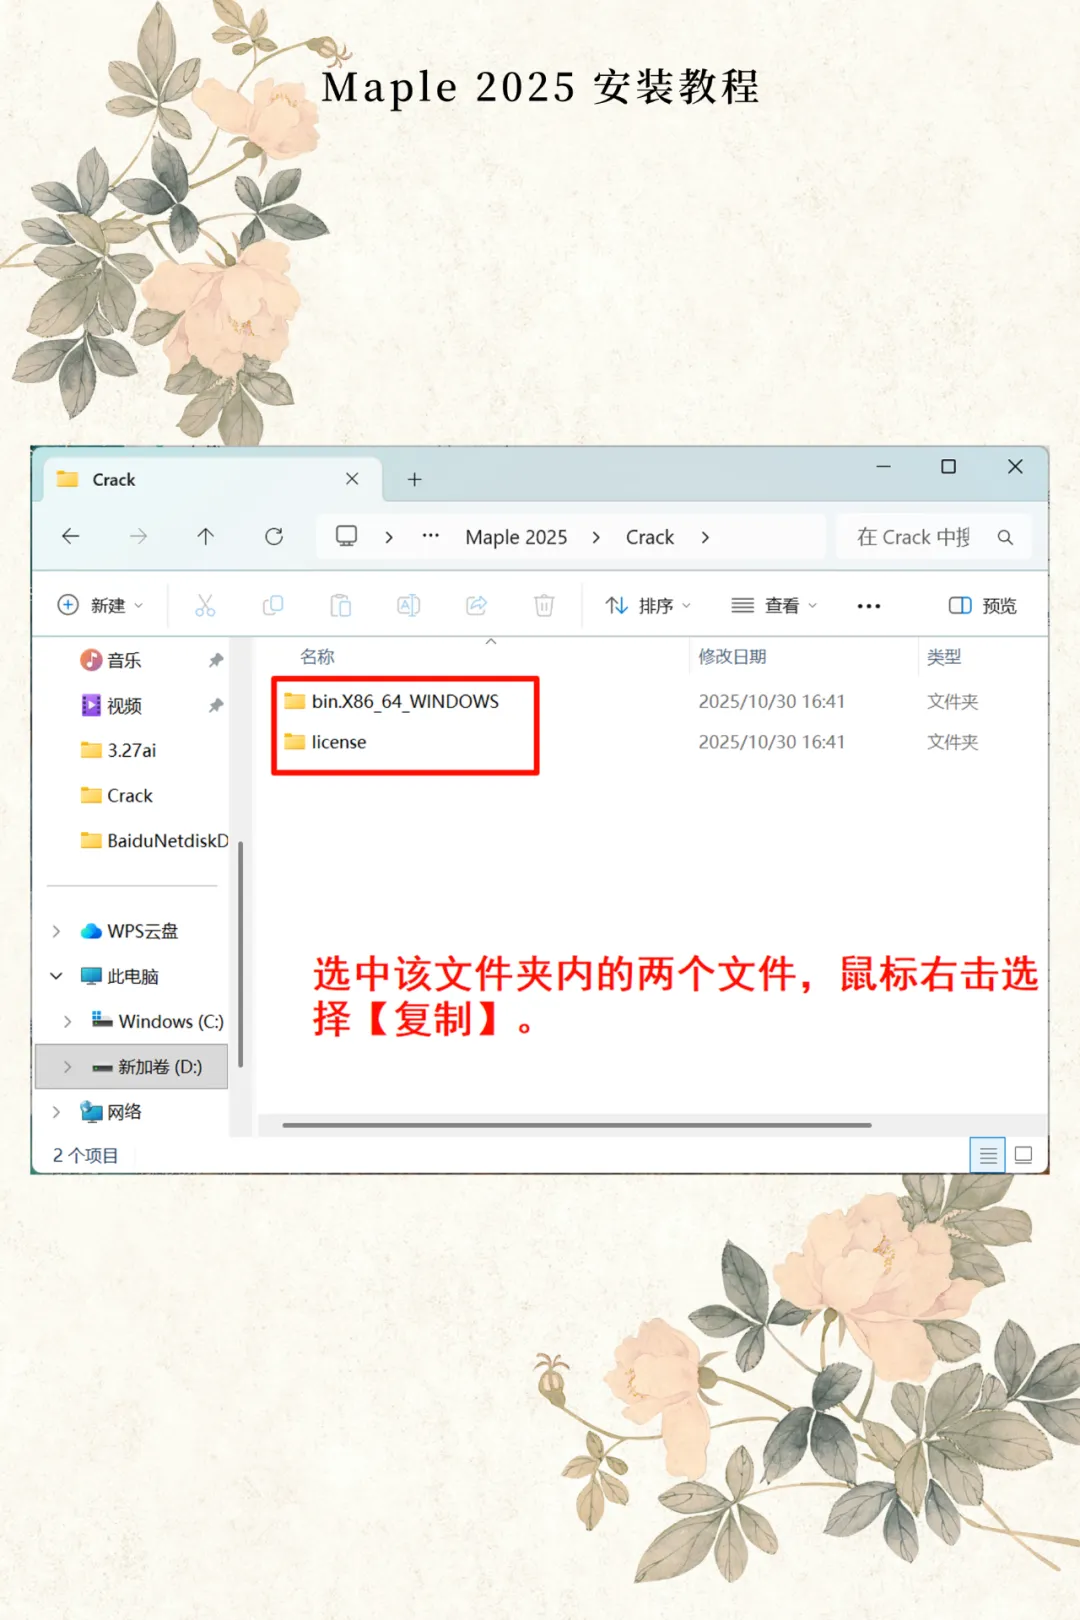Click the This PC monitor icon in address bar
This screenshot has height=1620, width=1080.
[x=346, y=536]
